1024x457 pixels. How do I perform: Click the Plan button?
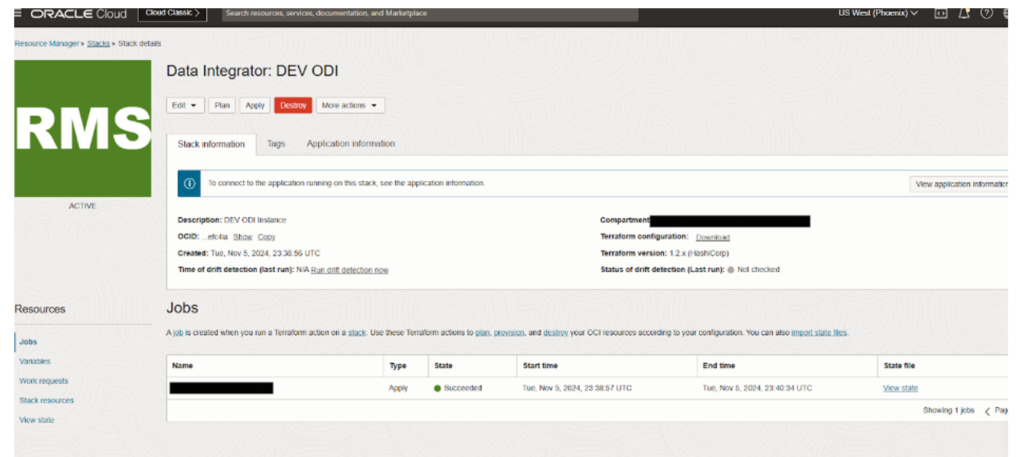pyautogui.click(x=222, y=105)
